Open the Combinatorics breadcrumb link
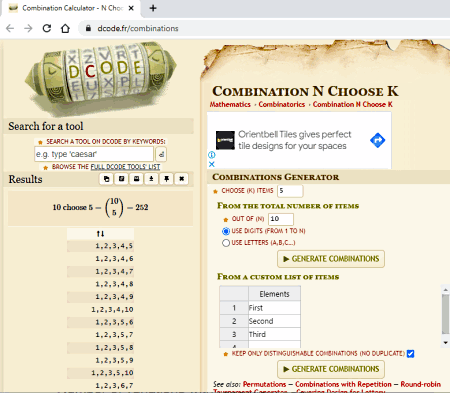 pyautogui.click(x=282, y=104)
